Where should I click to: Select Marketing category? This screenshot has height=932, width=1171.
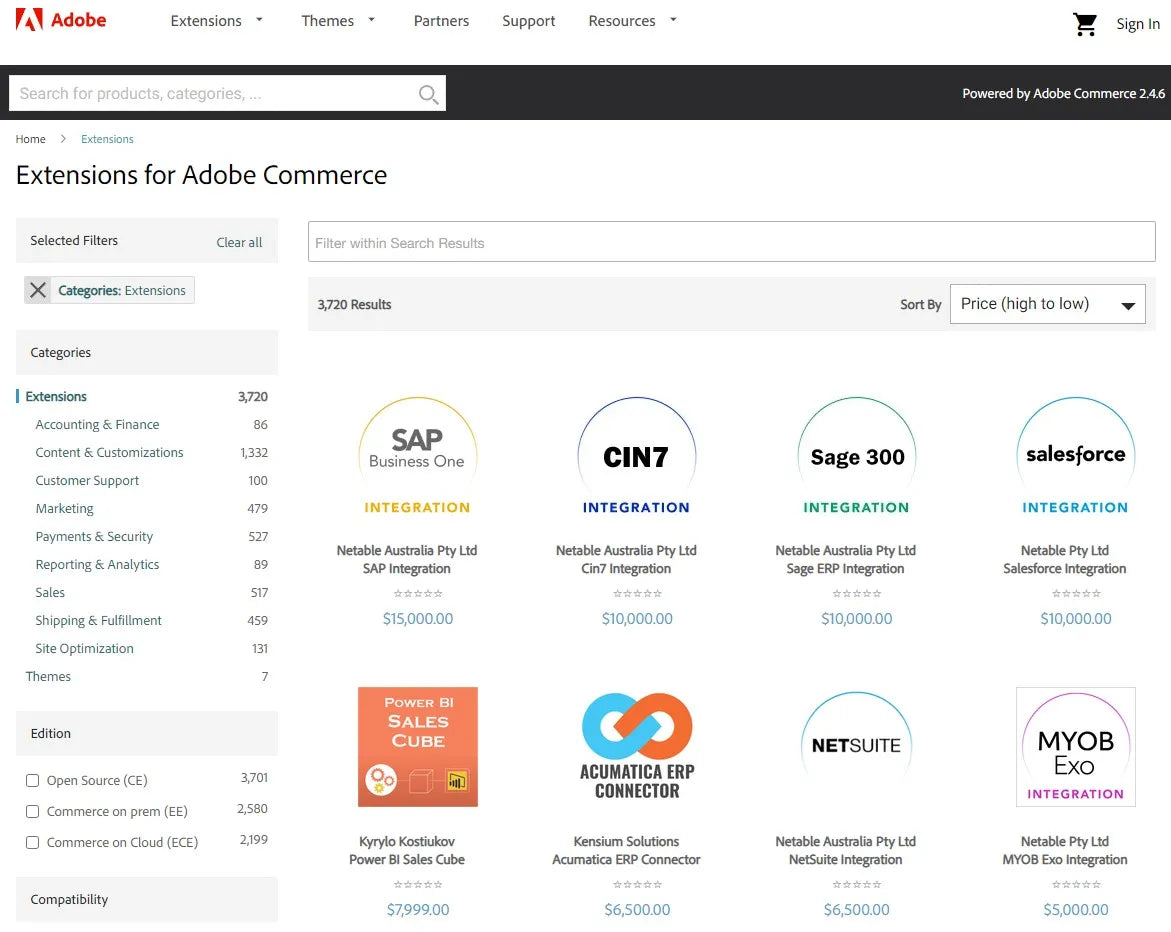[64, 509]
